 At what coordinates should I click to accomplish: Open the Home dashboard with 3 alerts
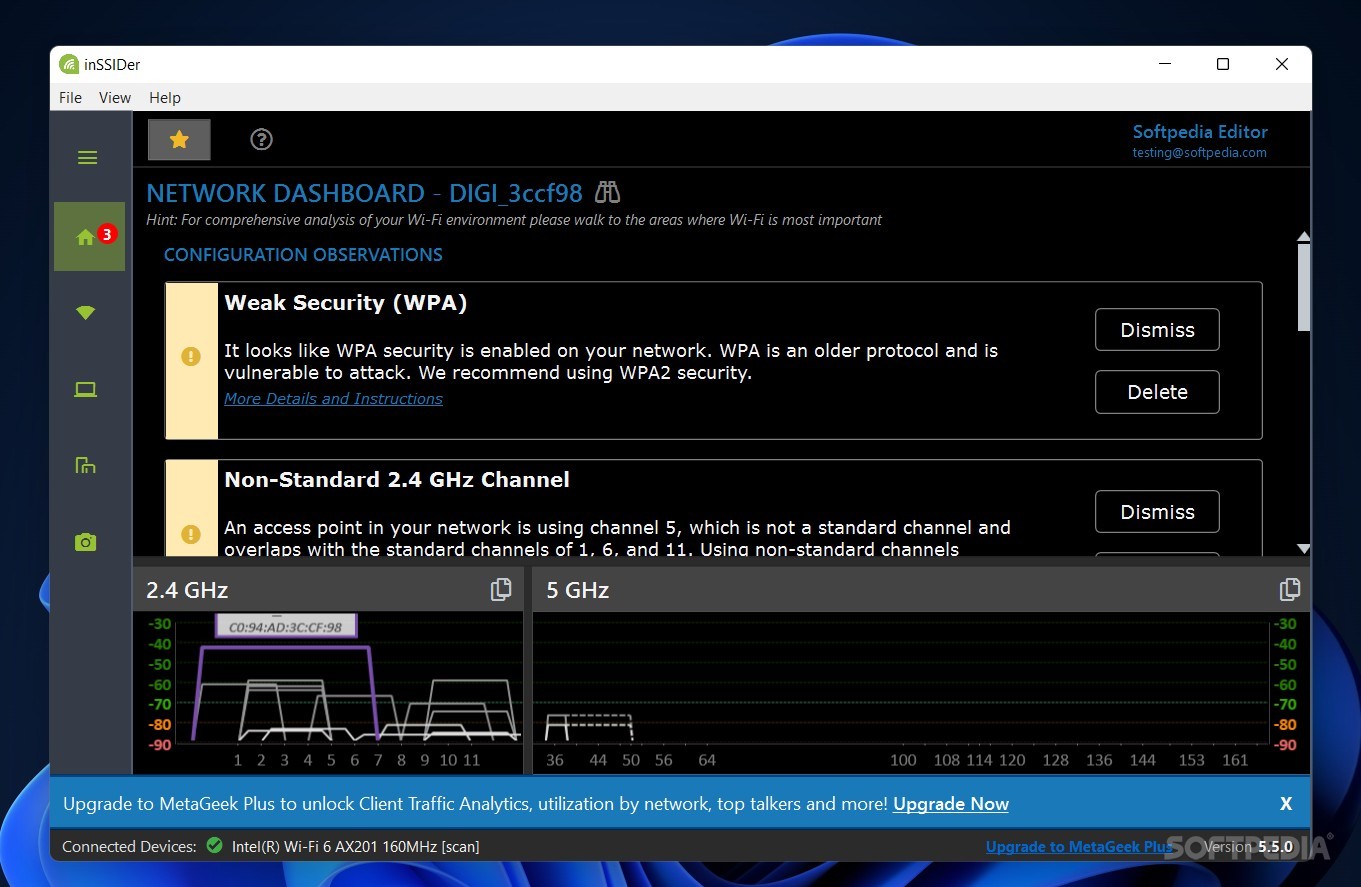[89, 237]
